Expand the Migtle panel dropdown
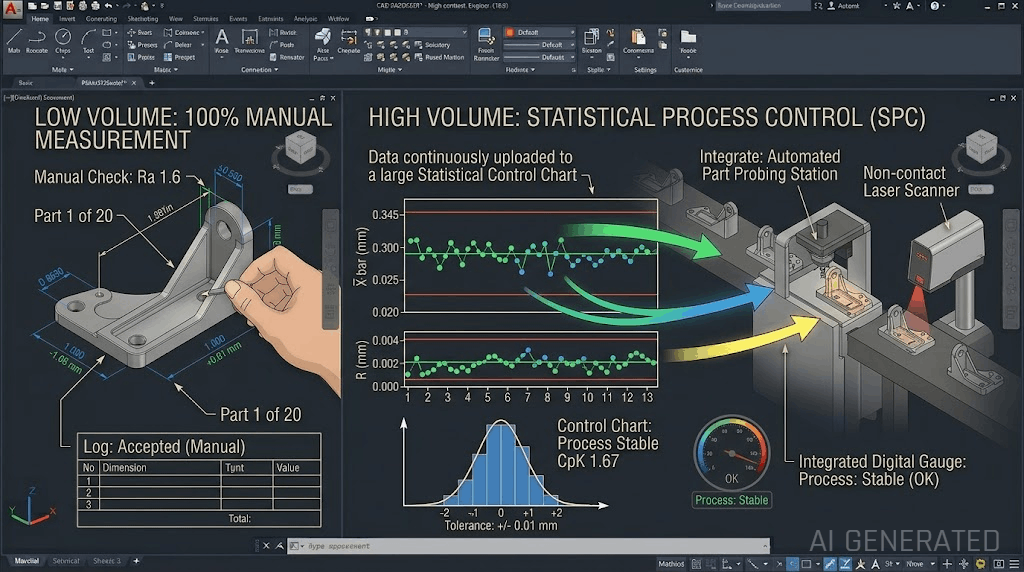The image size is (1024, 572). (x=390, y=69)
